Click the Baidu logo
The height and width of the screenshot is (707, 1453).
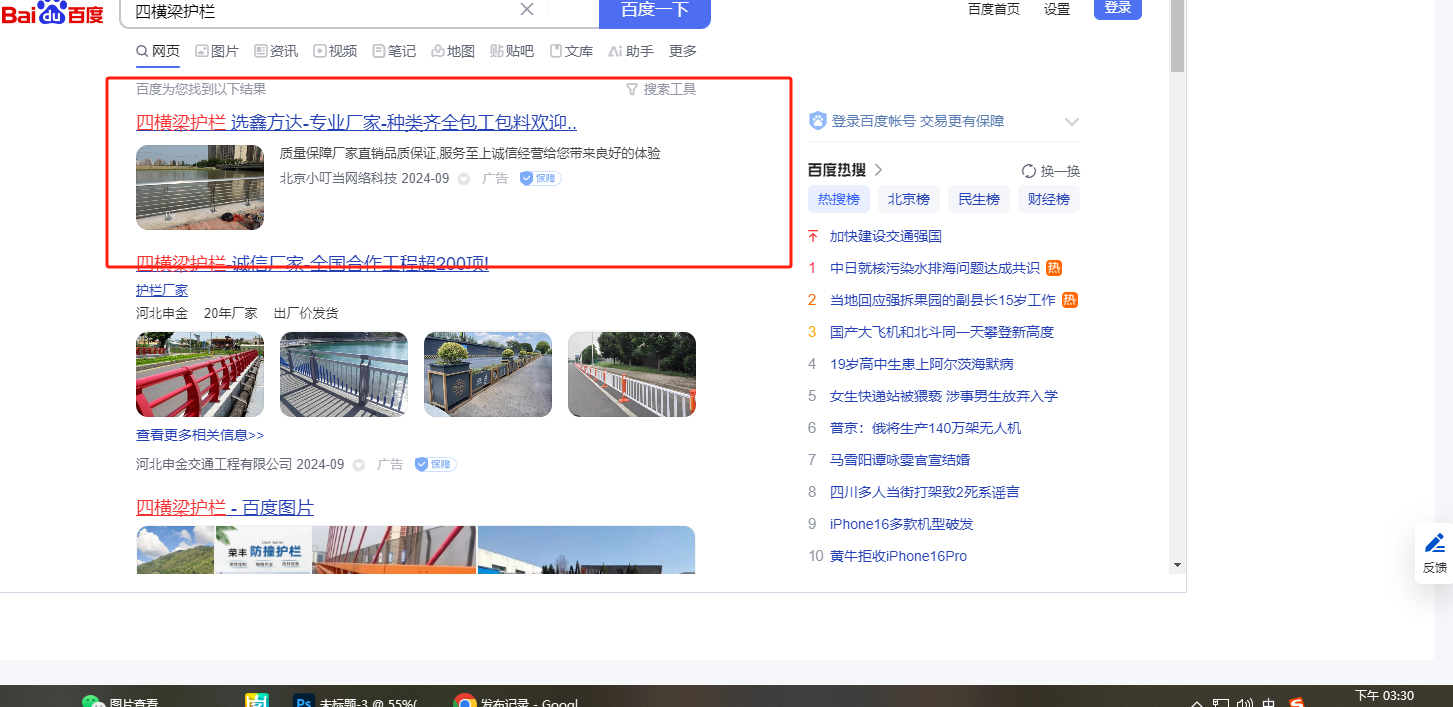tap(52, 12)
